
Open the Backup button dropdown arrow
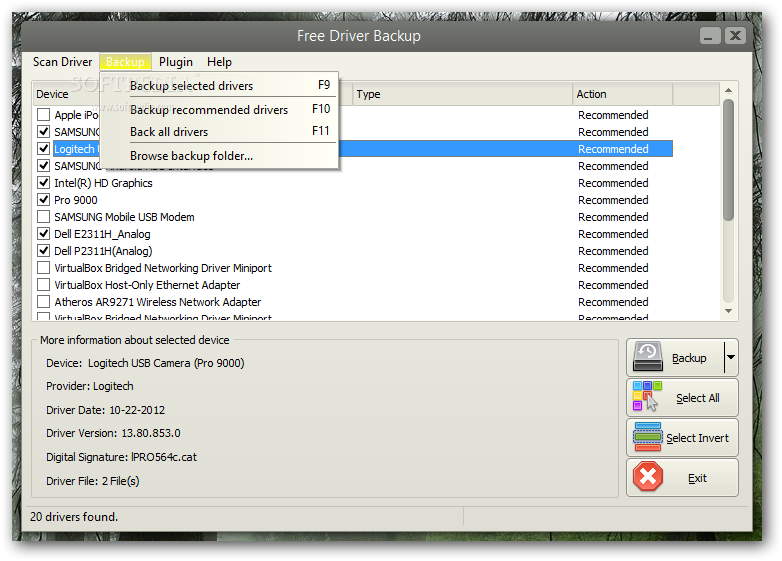tap(731, 357)
